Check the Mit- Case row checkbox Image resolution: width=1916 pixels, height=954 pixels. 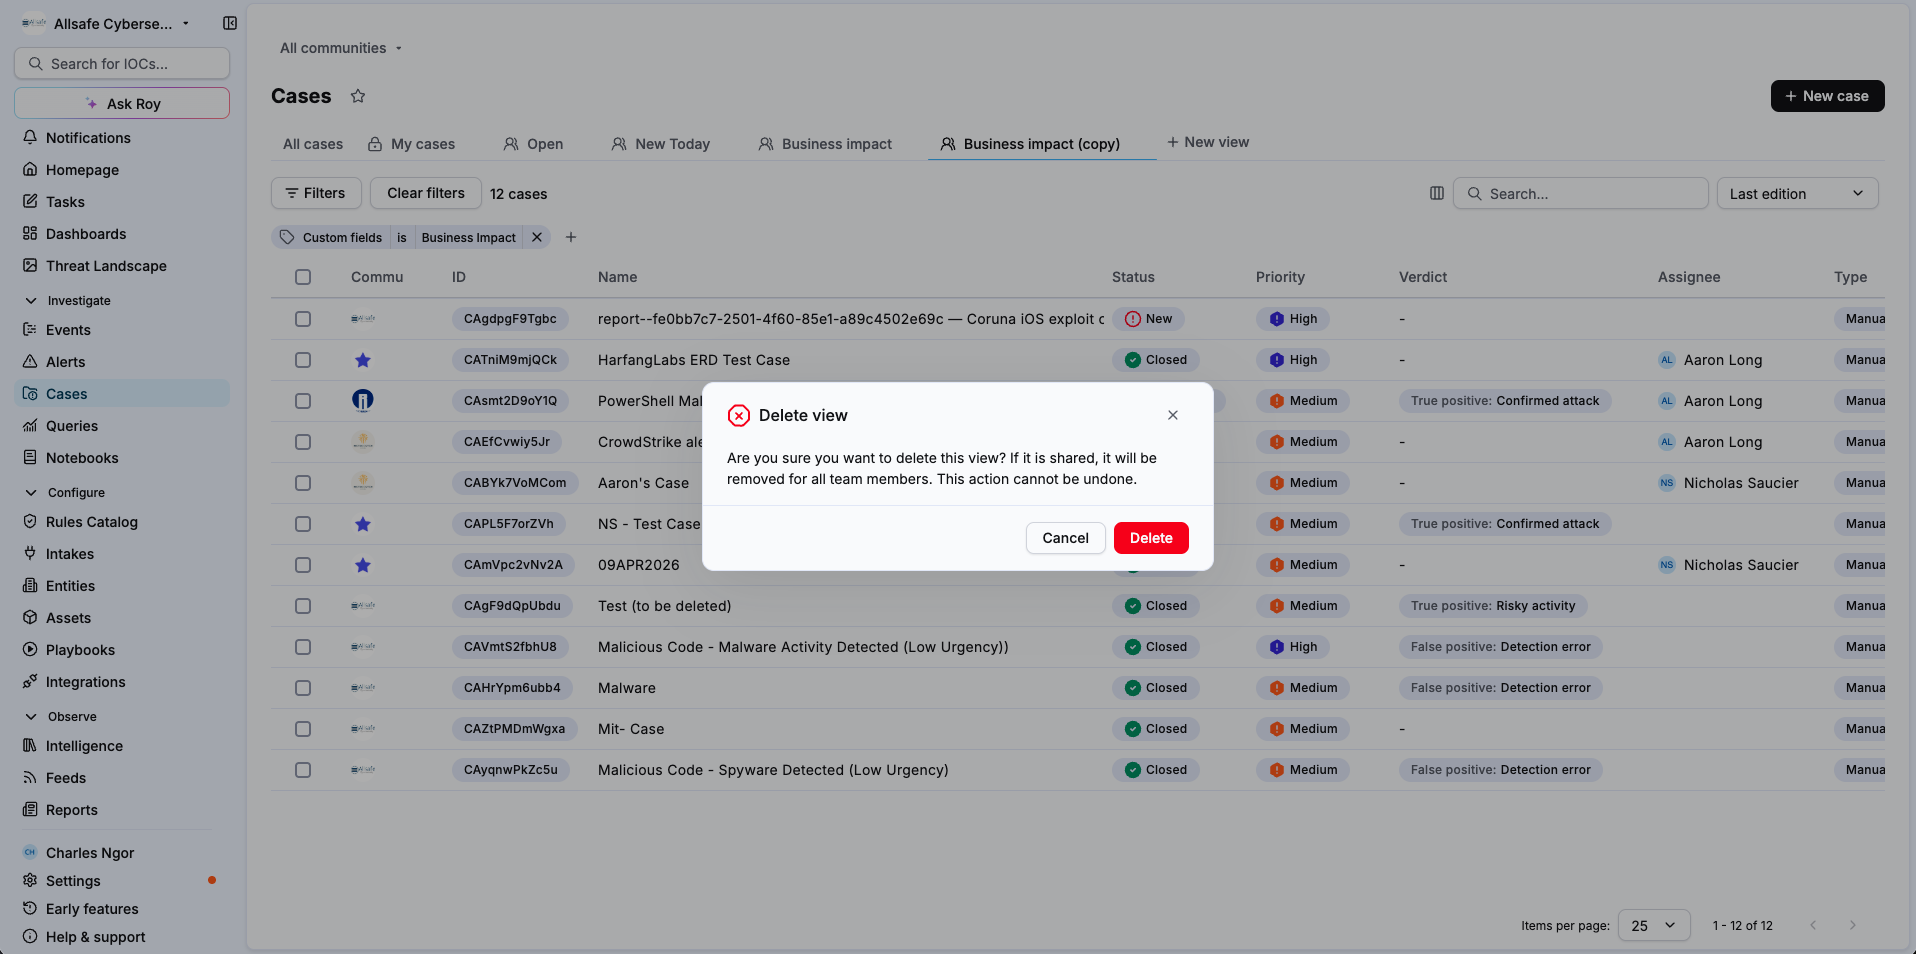pos(303,729)
